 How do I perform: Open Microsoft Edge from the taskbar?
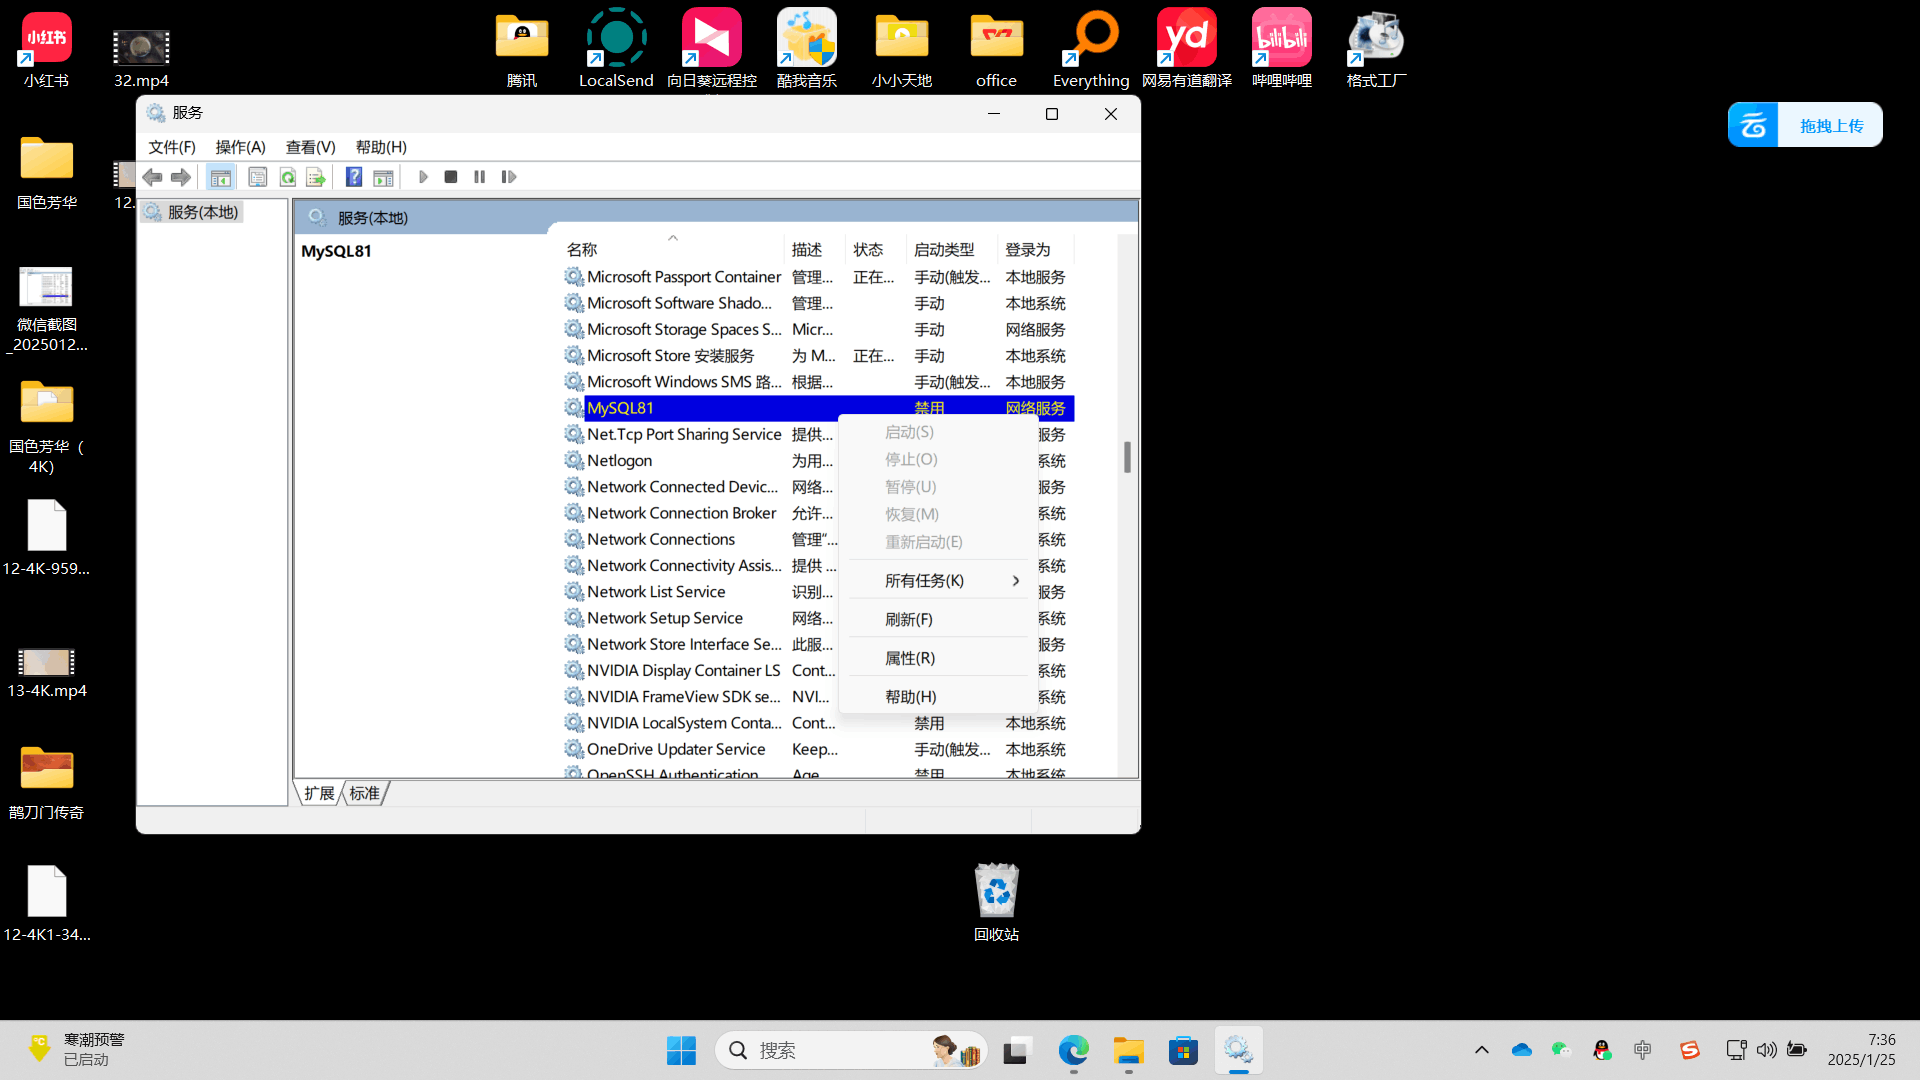(1073, 1051)
